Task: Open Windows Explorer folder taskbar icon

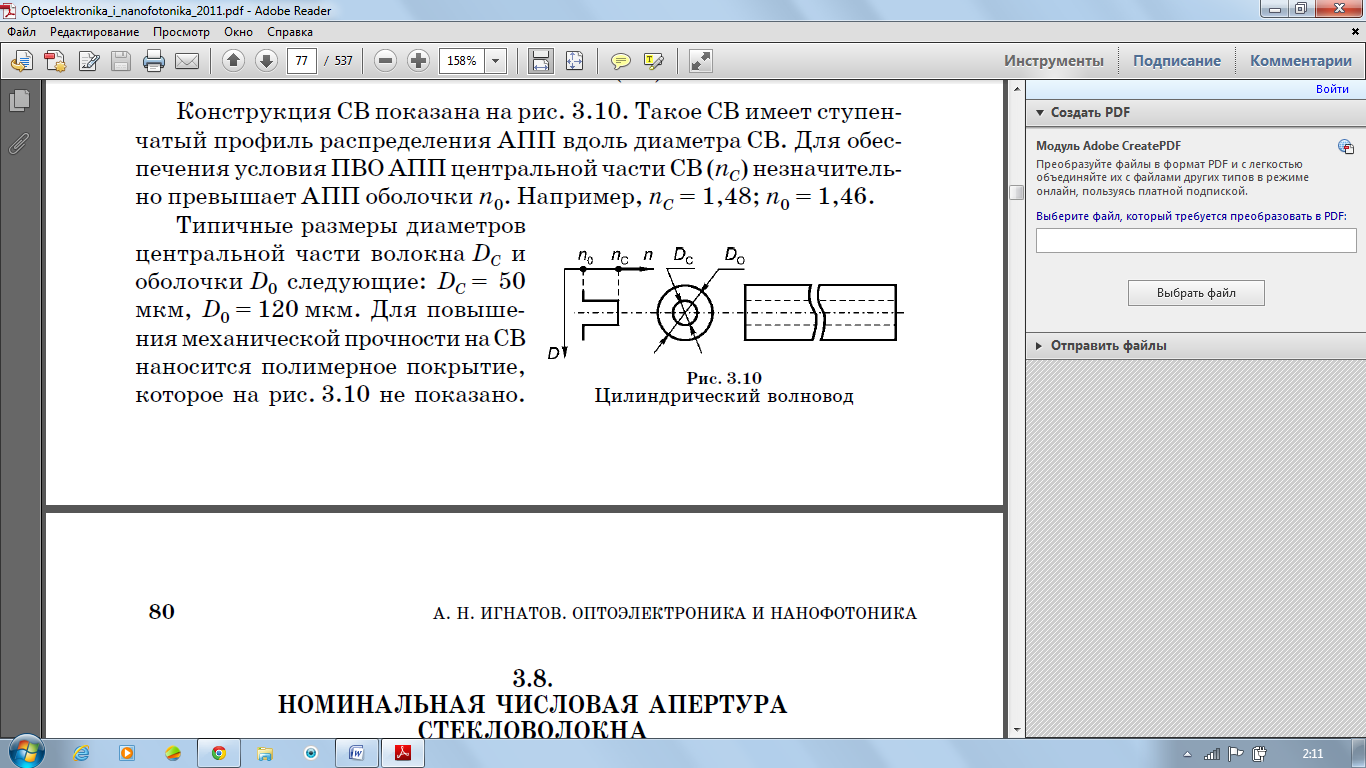Action: tap(265, 753)
